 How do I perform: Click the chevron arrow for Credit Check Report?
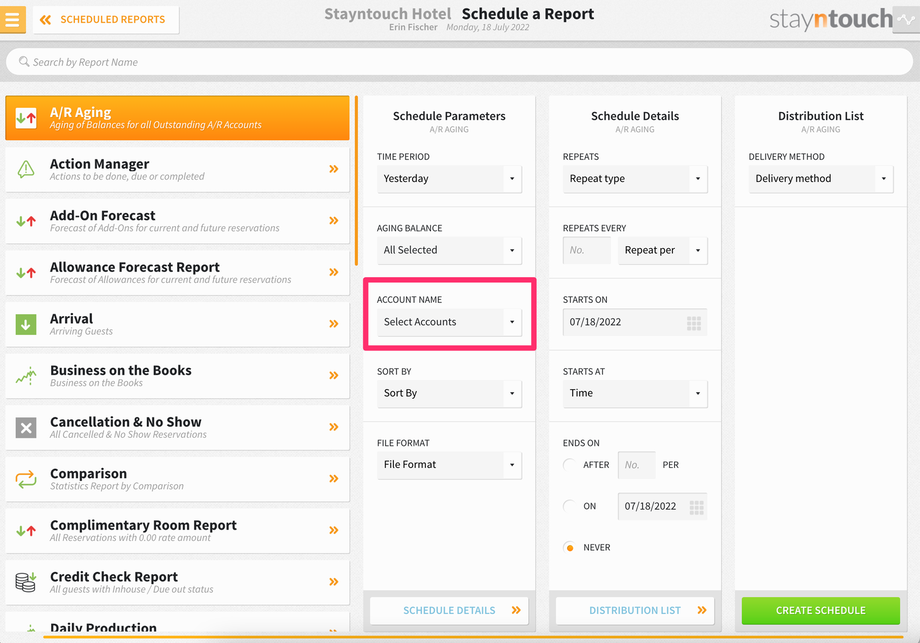click(x=334, y=582)
